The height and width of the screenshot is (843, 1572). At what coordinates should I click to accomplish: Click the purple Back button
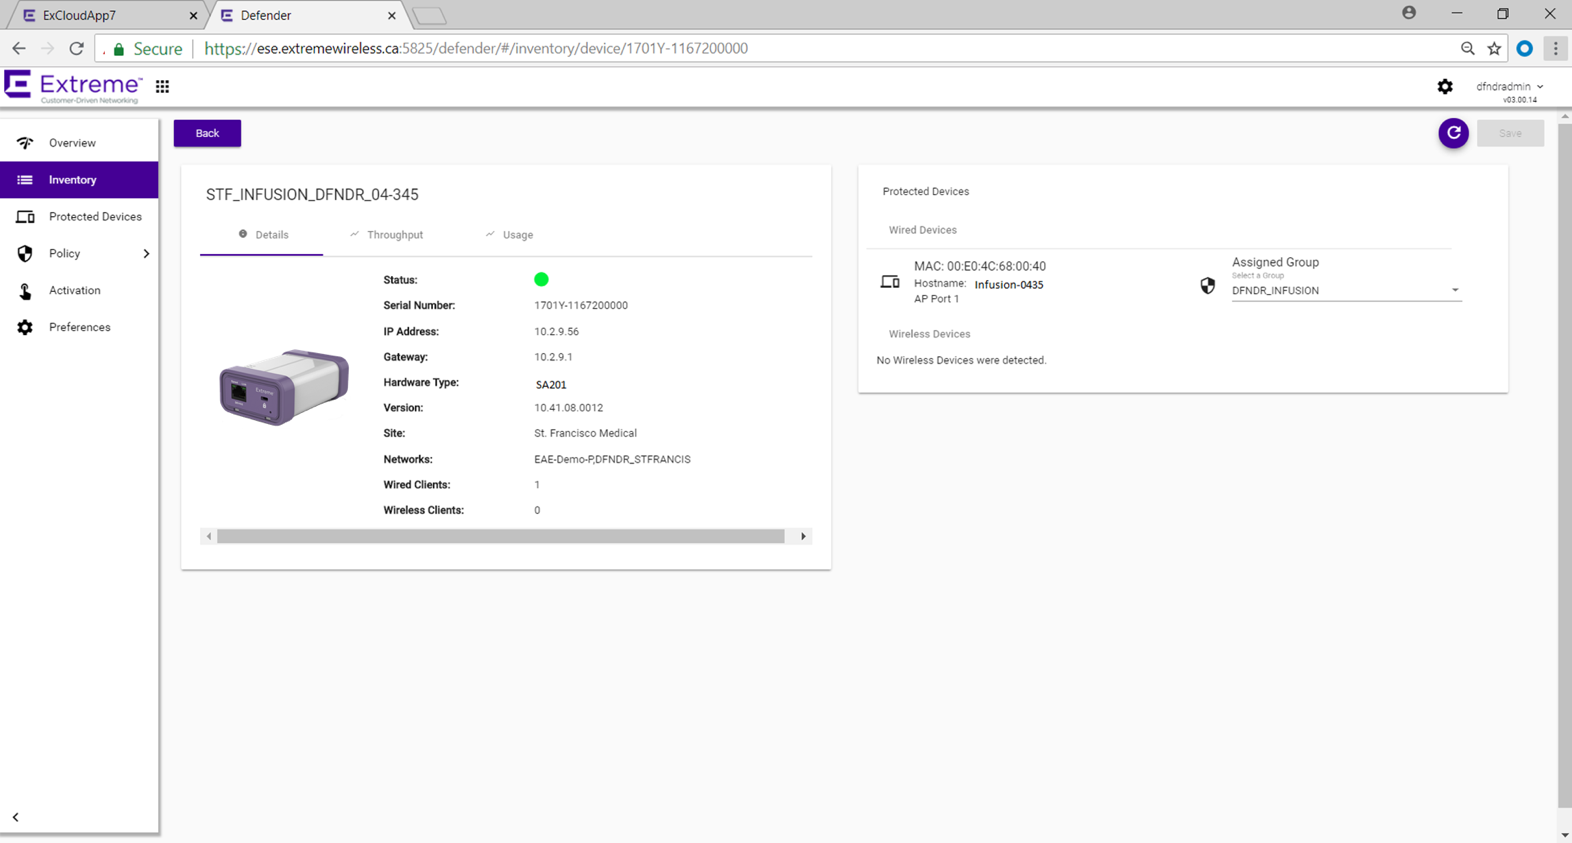tap(207, 133)
